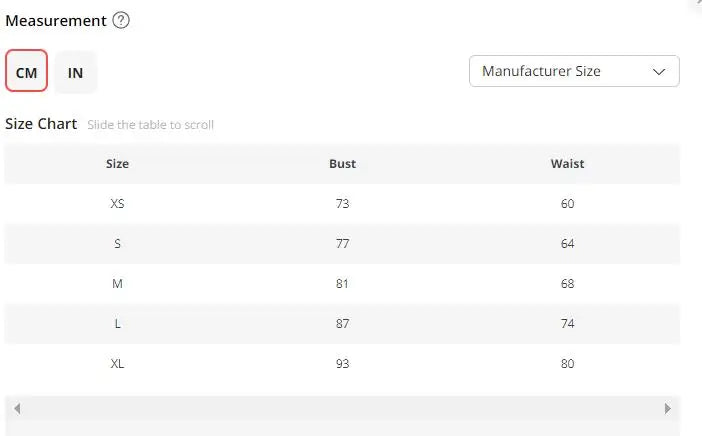The height and width of the screenshot is (436, 702).
Task: Click the Measurement help question mark icon
Action: [x=121, y=21]
